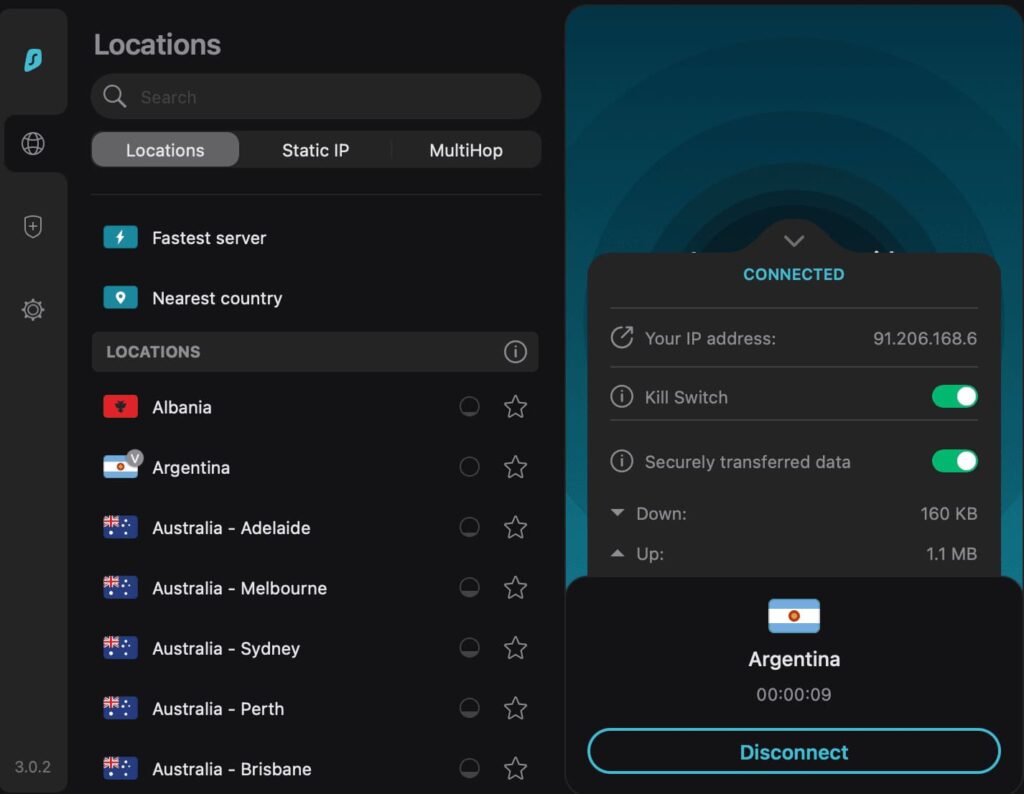Click the connection timer 00:00:09

(794, 694)
